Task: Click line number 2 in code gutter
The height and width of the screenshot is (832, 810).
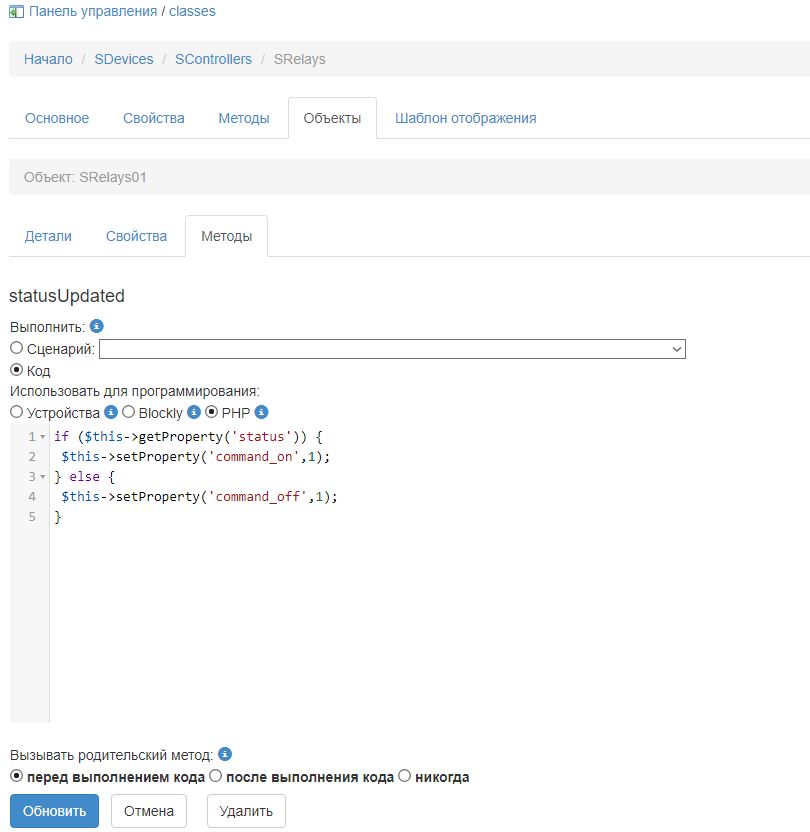Action: pos(32,457)
